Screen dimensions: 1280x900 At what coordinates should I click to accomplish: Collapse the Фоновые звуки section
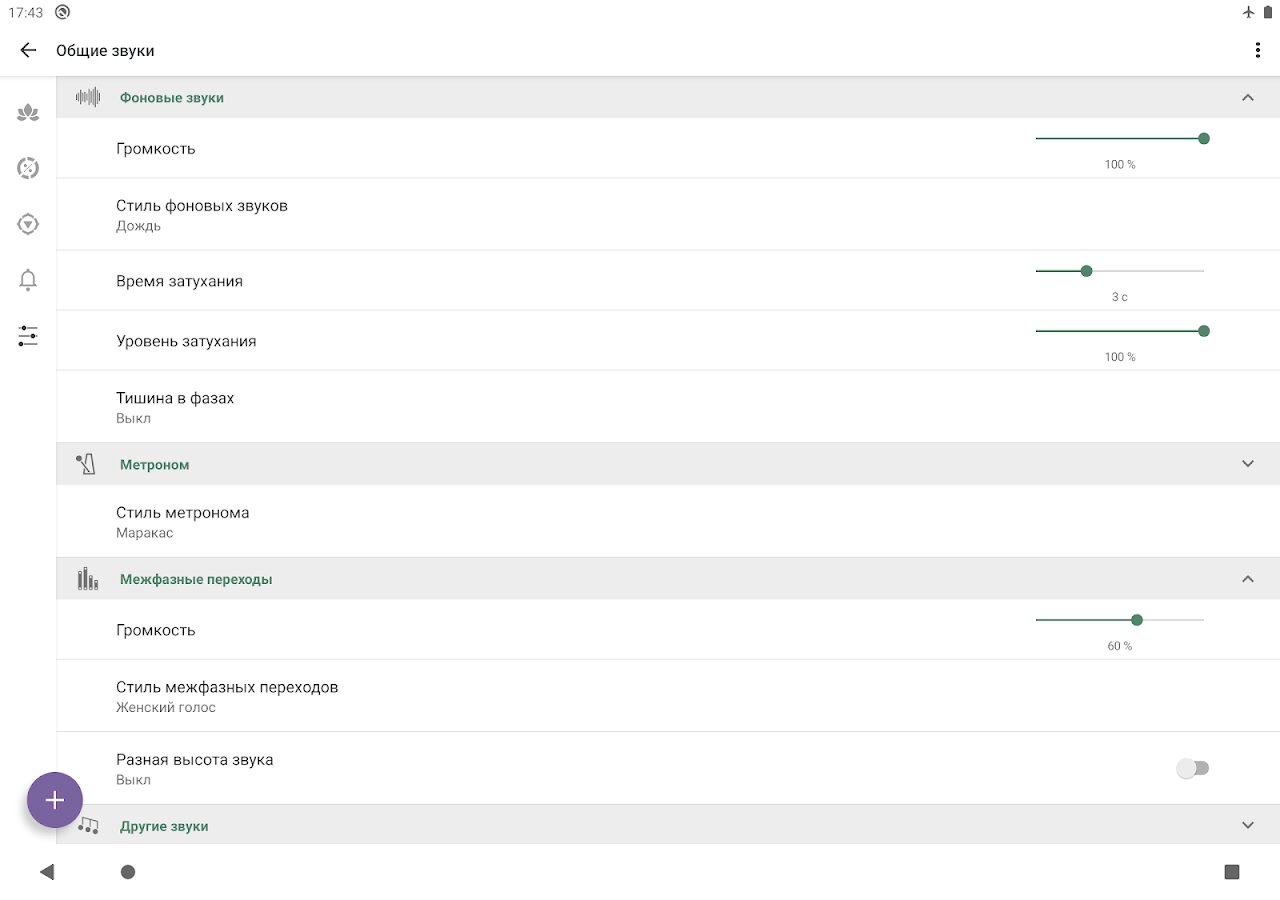click(x=1247, y=98)
